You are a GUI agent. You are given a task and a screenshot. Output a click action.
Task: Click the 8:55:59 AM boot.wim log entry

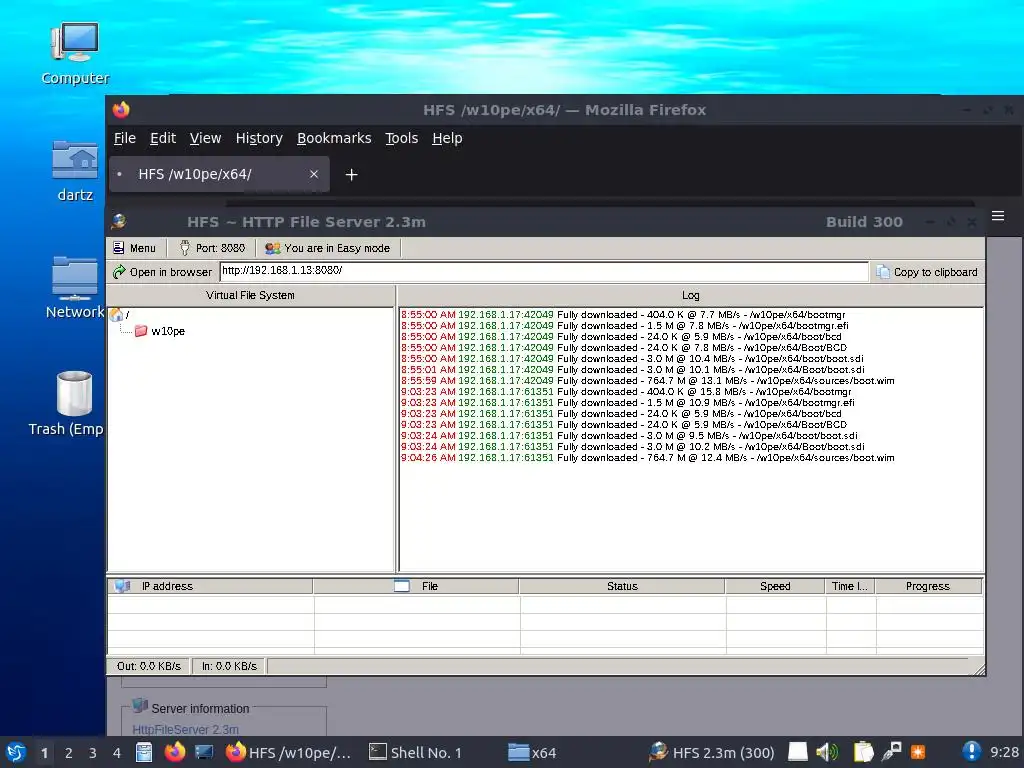648,381
